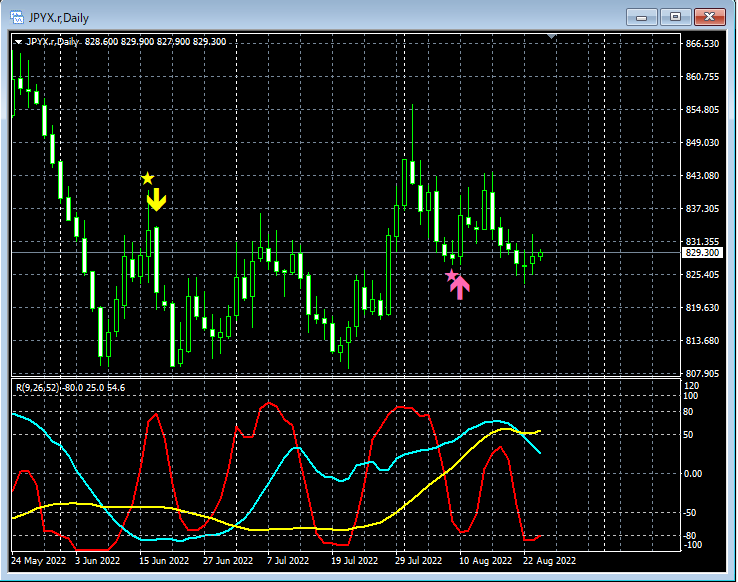Click the 10 Aug 2022 date label

[x=485, y=560]
